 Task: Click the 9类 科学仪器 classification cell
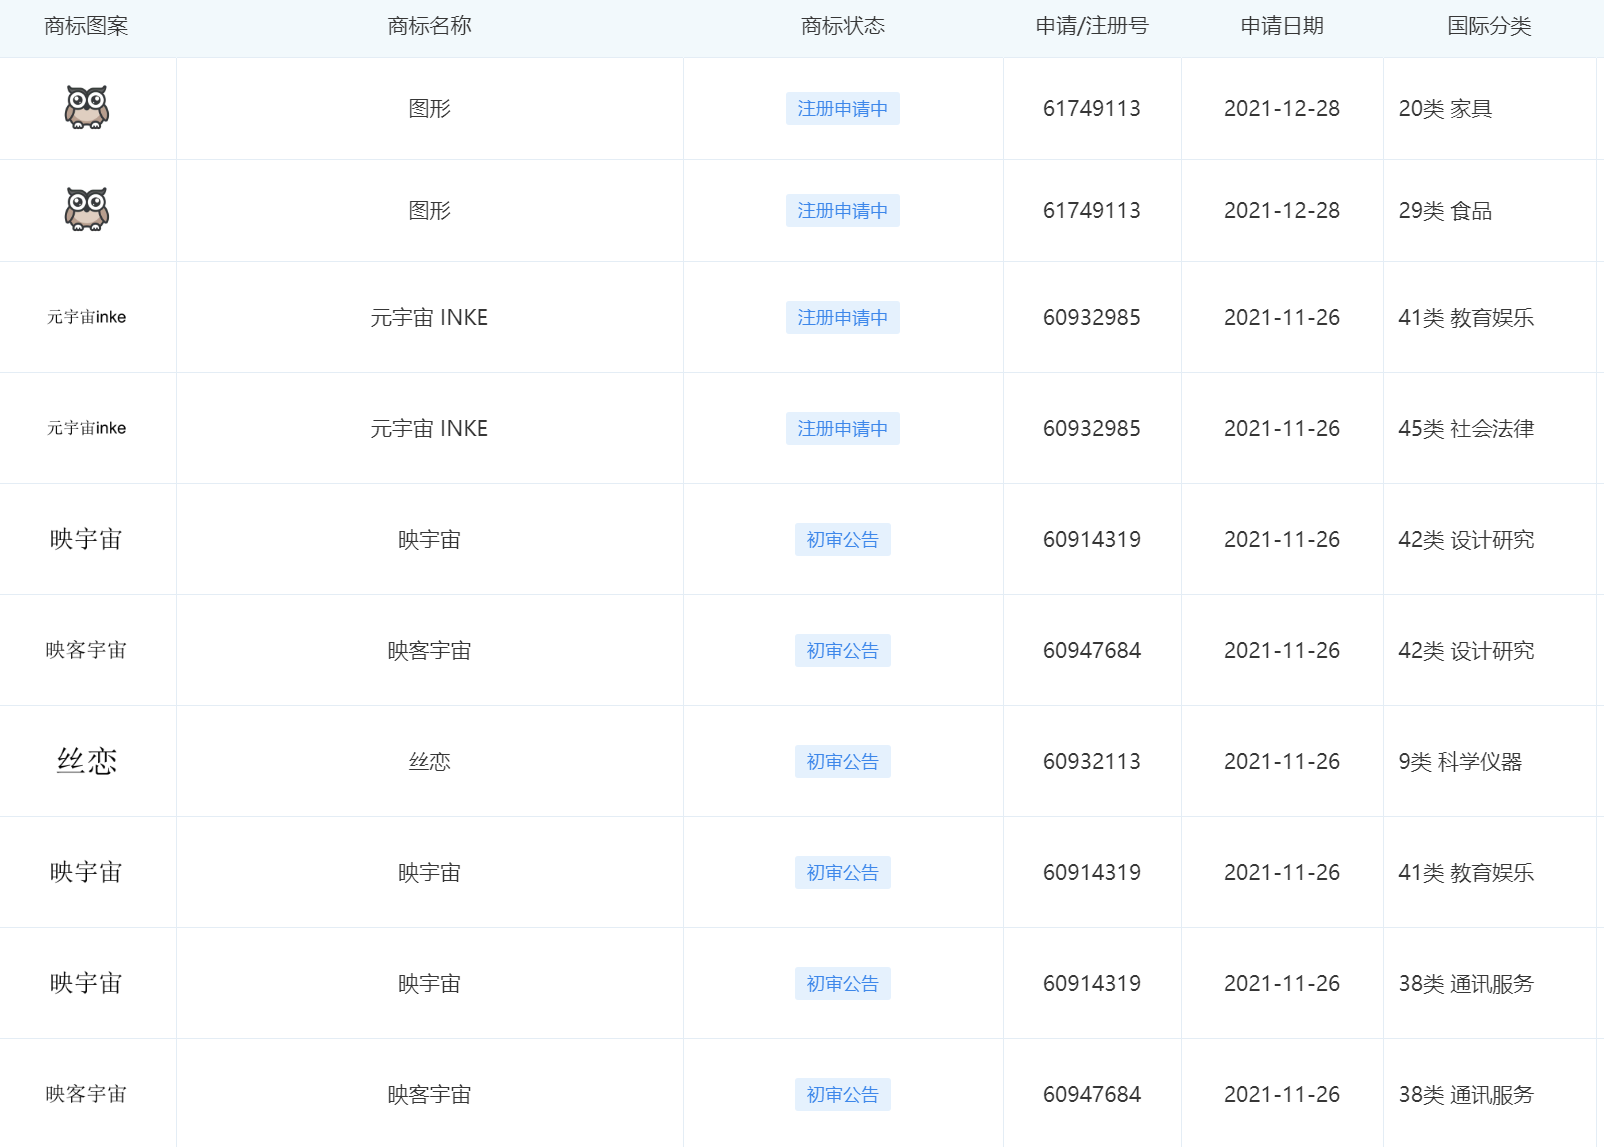(x=1460, y=761)
